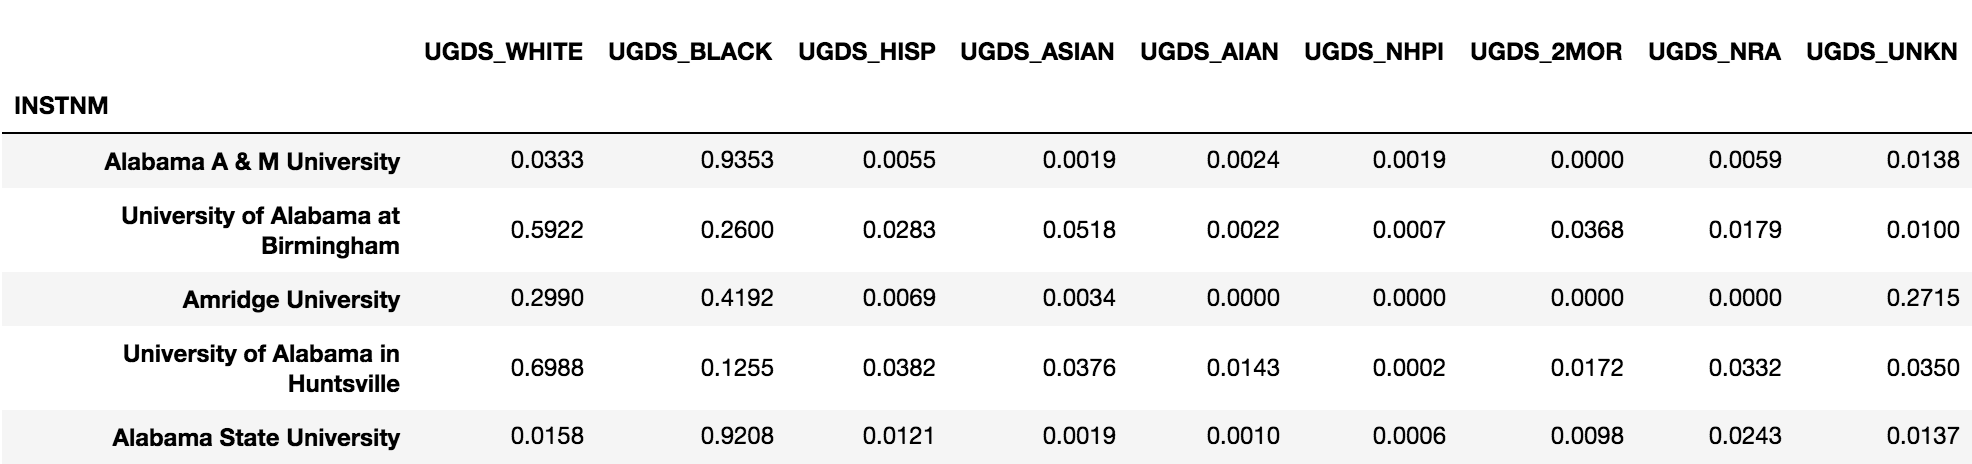Image resolution: width=1972 pixels, height=464 pixels.
Task: Select the UGDS_UNKN column header
Action: point(1881,52)
